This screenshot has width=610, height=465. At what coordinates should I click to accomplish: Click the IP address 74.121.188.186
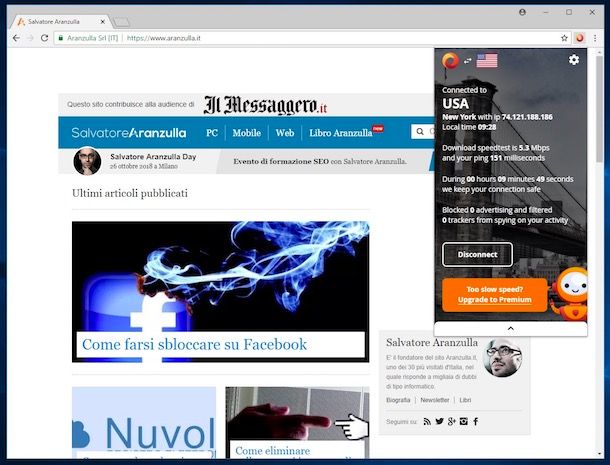[x=527, y=117]
